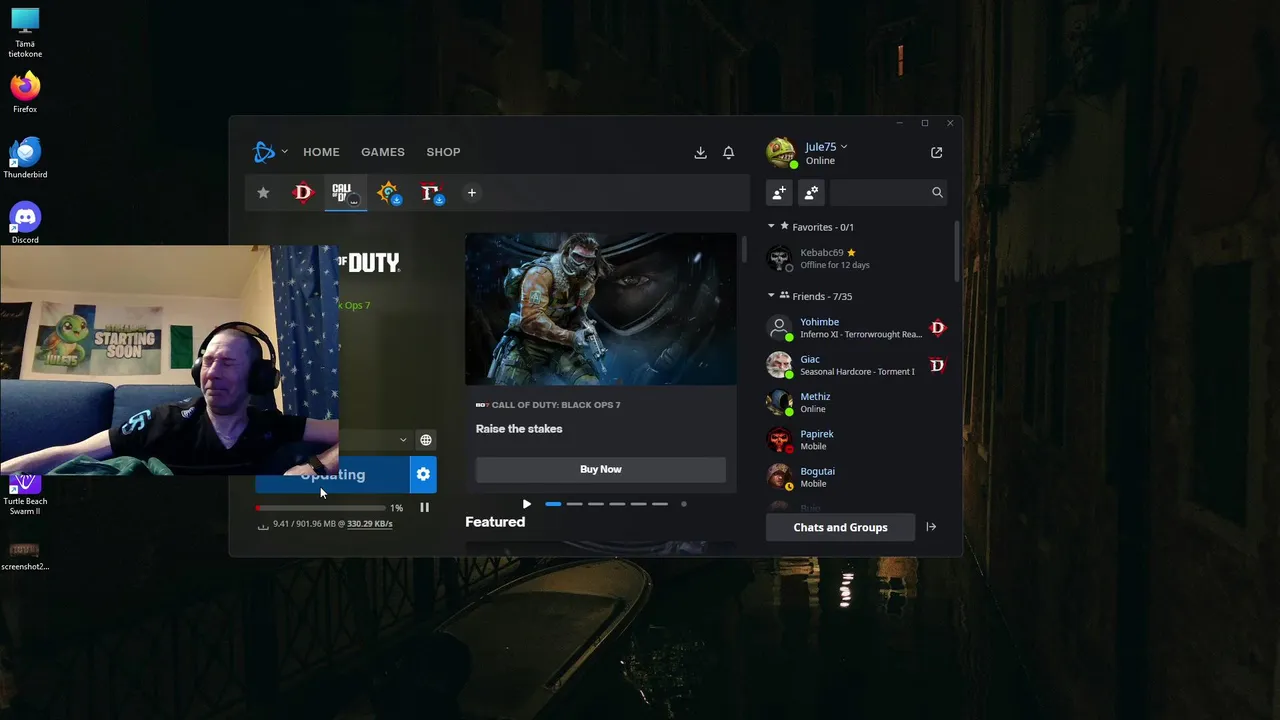The width and height of the screenshot is (1280, 720).
Task: Open Chats and Groups
Action: (840, 527)
